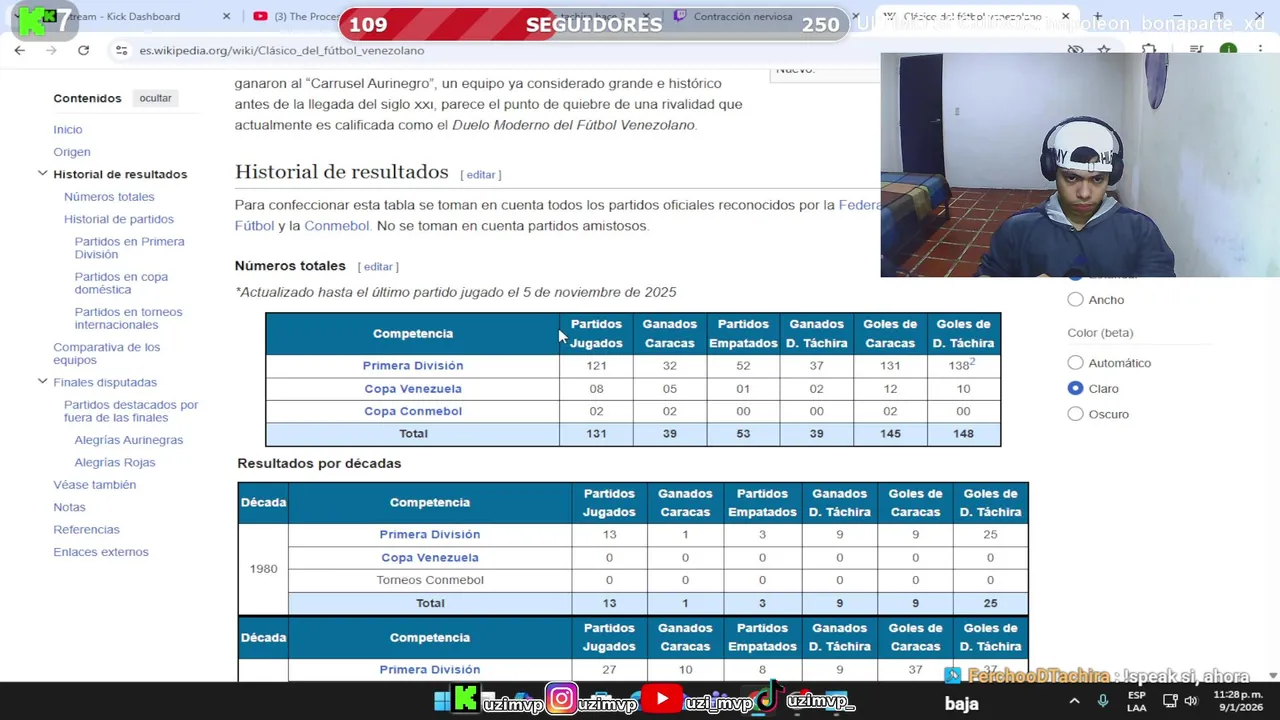
Task: Select the Automático color option
Action: click(x=1075, y=363)
